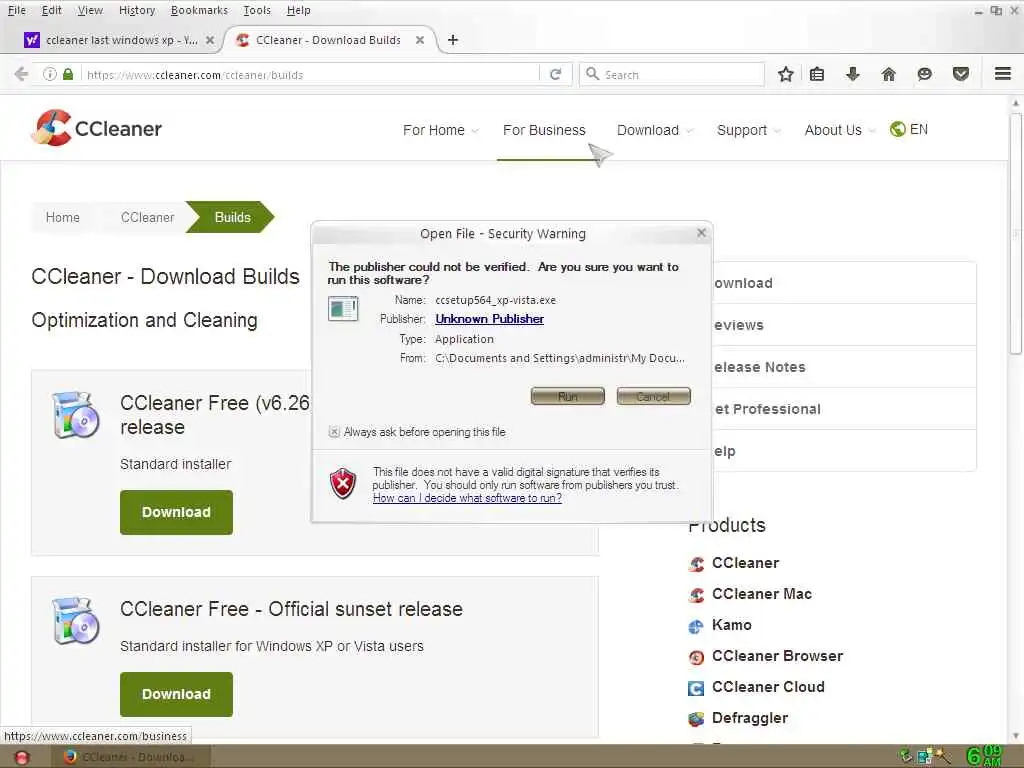This screenshot has height=768, width=1024.
Task: Open the Edit menu
Action: point(51,10)
